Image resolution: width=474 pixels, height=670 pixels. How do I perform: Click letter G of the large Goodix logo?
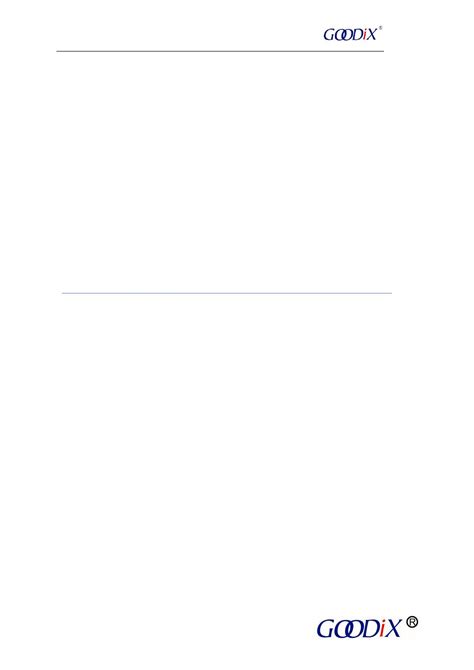[327, 629]
